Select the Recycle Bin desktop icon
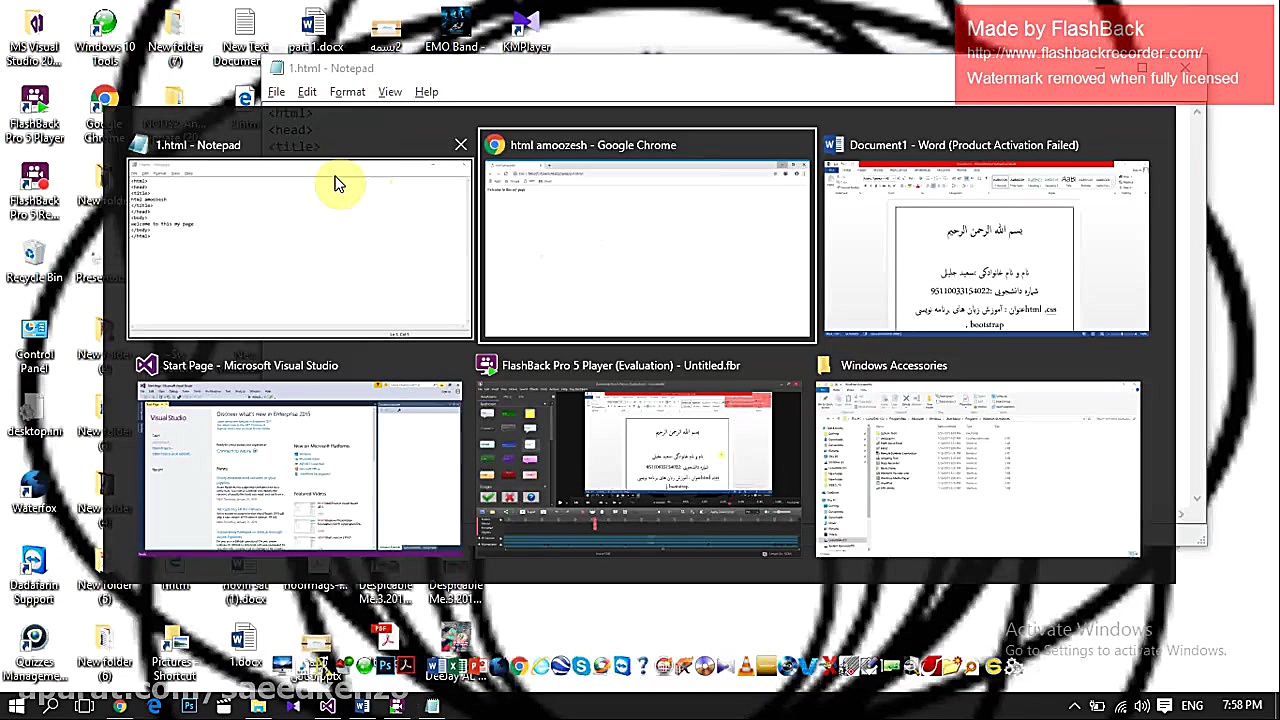 point(35,262)
